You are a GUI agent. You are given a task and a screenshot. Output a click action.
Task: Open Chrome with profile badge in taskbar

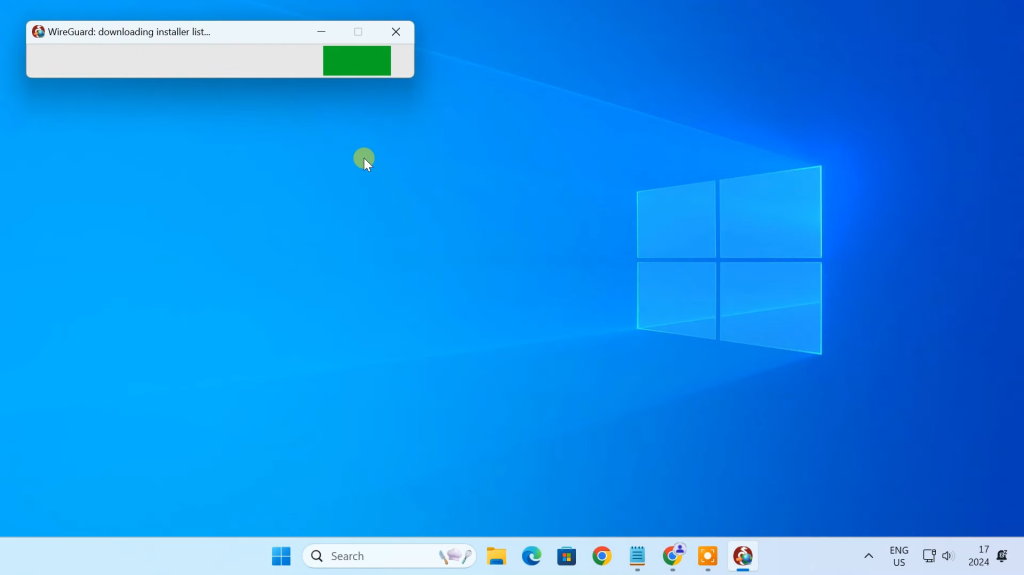(673, 556)
